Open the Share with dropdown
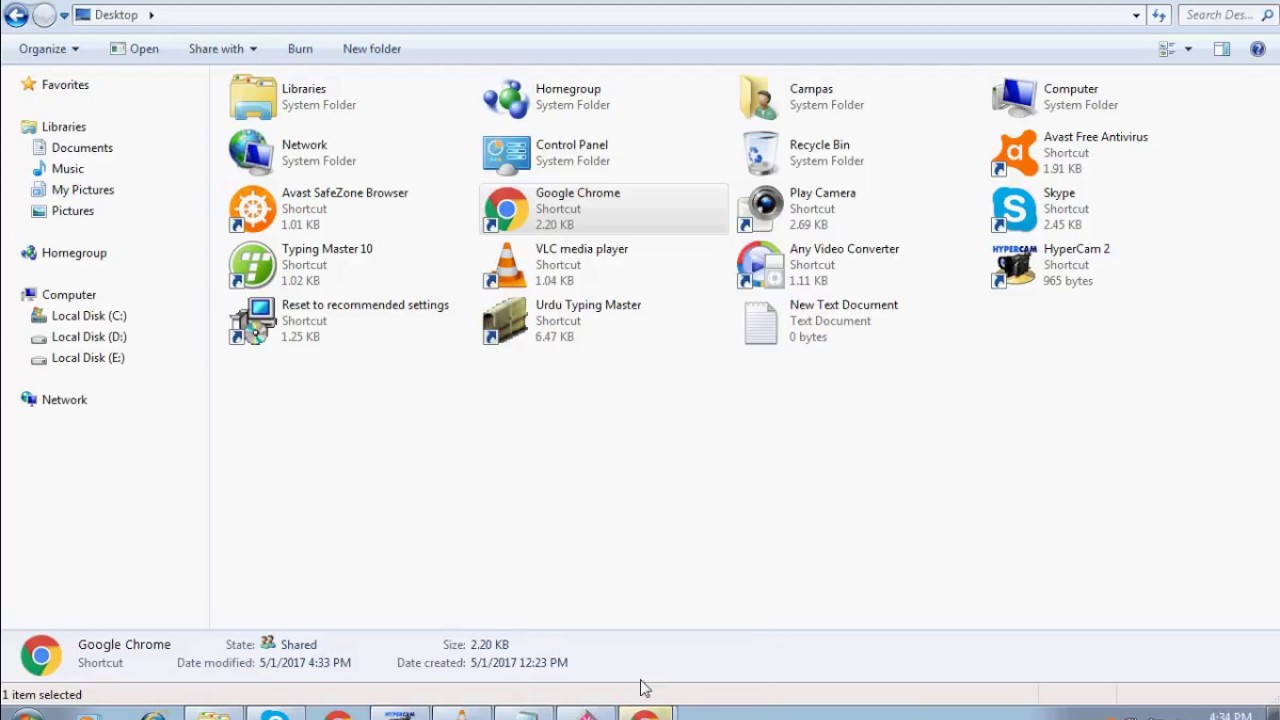Image resolution: width=1280 pixels, height=720 pixels. pyautogui.click(x=223, y=49)
